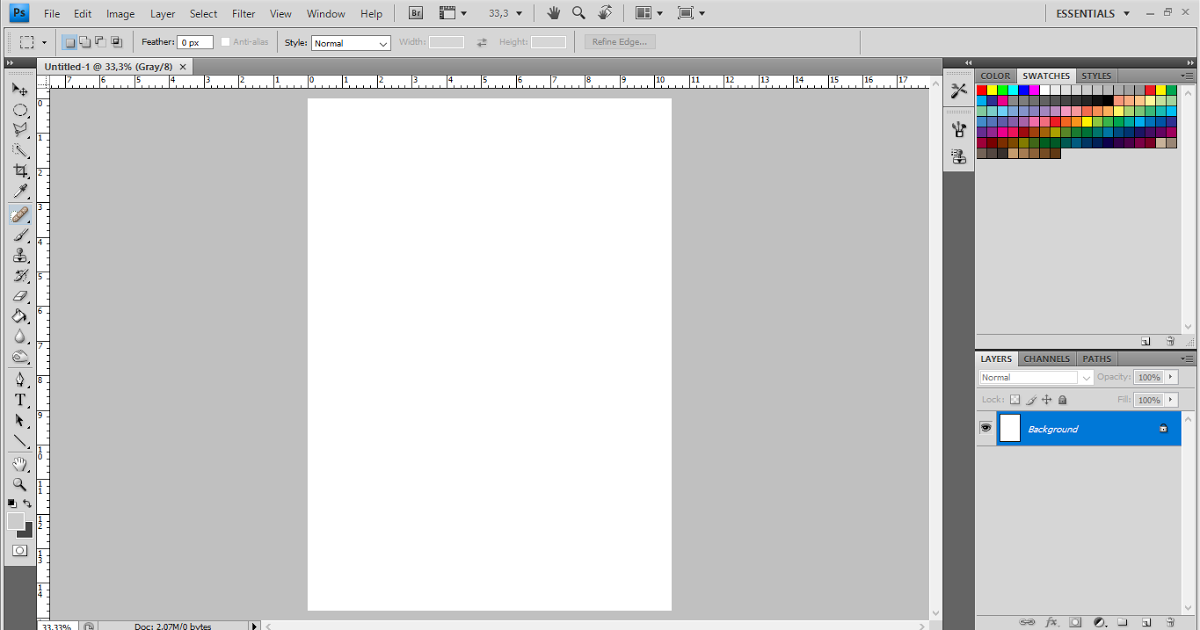Viewport: 1200px width, 630px height.
Task: Select the Pen tool
Action: [x=19, y=380]
